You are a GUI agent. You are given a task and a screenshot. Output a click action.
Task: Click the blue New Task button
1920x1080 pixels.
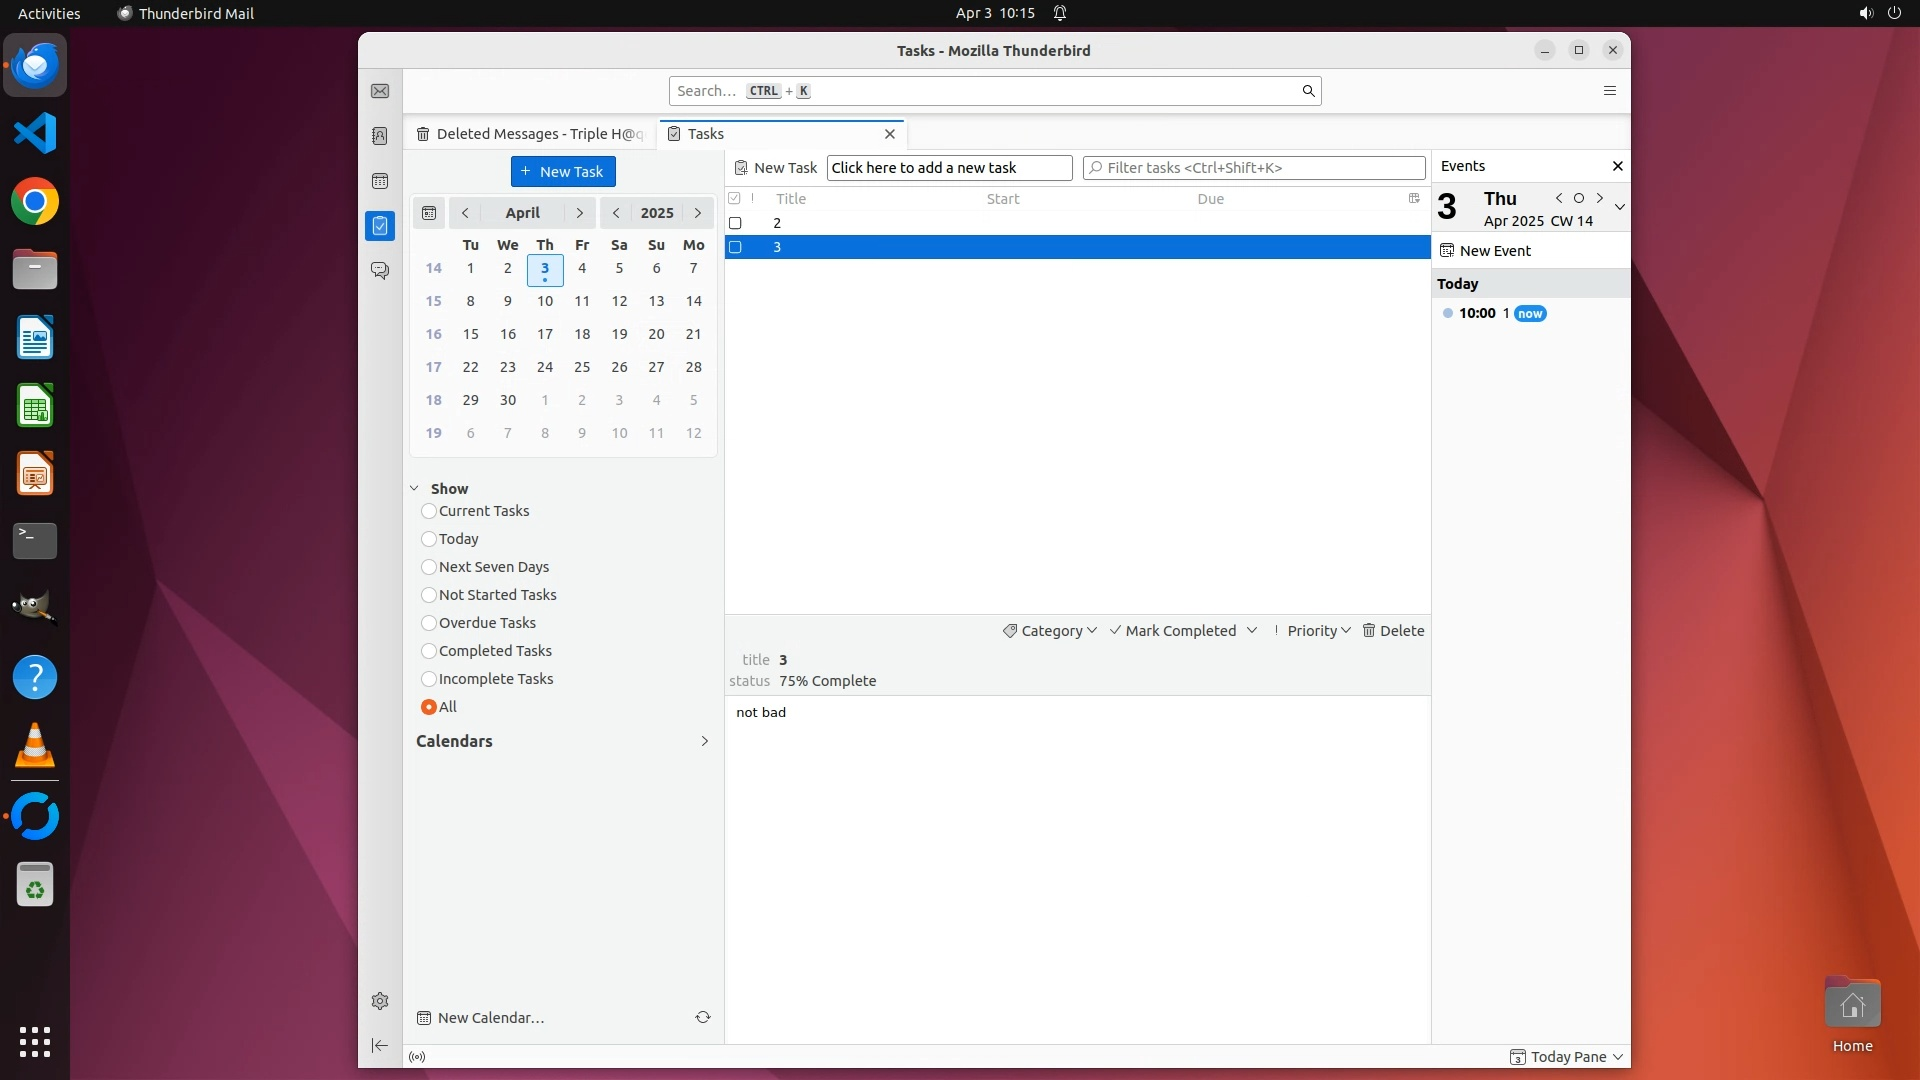point(563,172)
